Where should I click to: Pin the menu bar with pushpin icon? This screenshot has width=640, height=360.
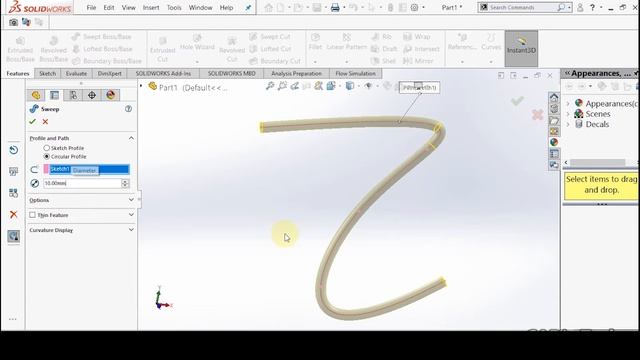(x=248, y=7)
